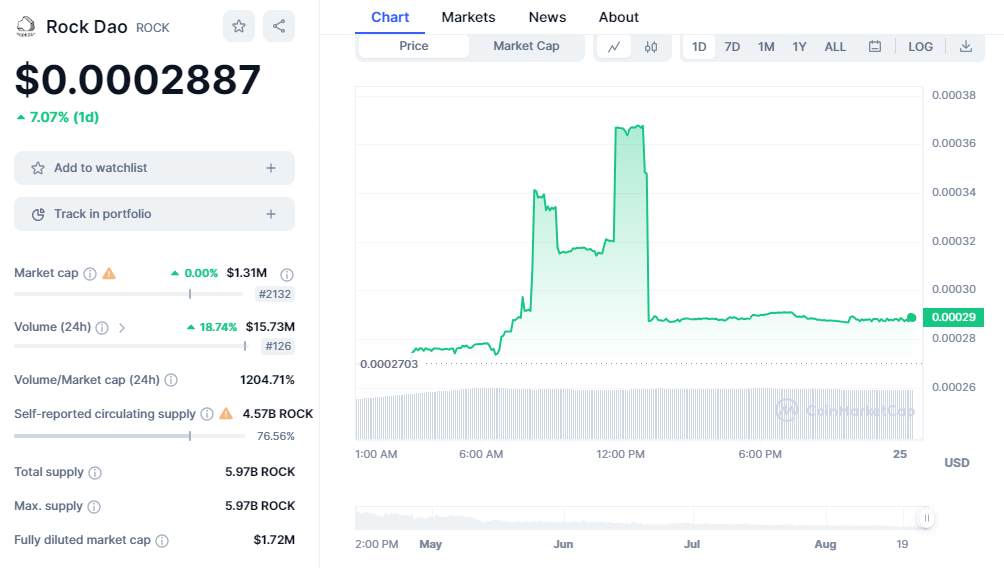Star Rock Dao with the favorite icon
The width and height of the screenshot is (1004, 568).
(239, 26)
